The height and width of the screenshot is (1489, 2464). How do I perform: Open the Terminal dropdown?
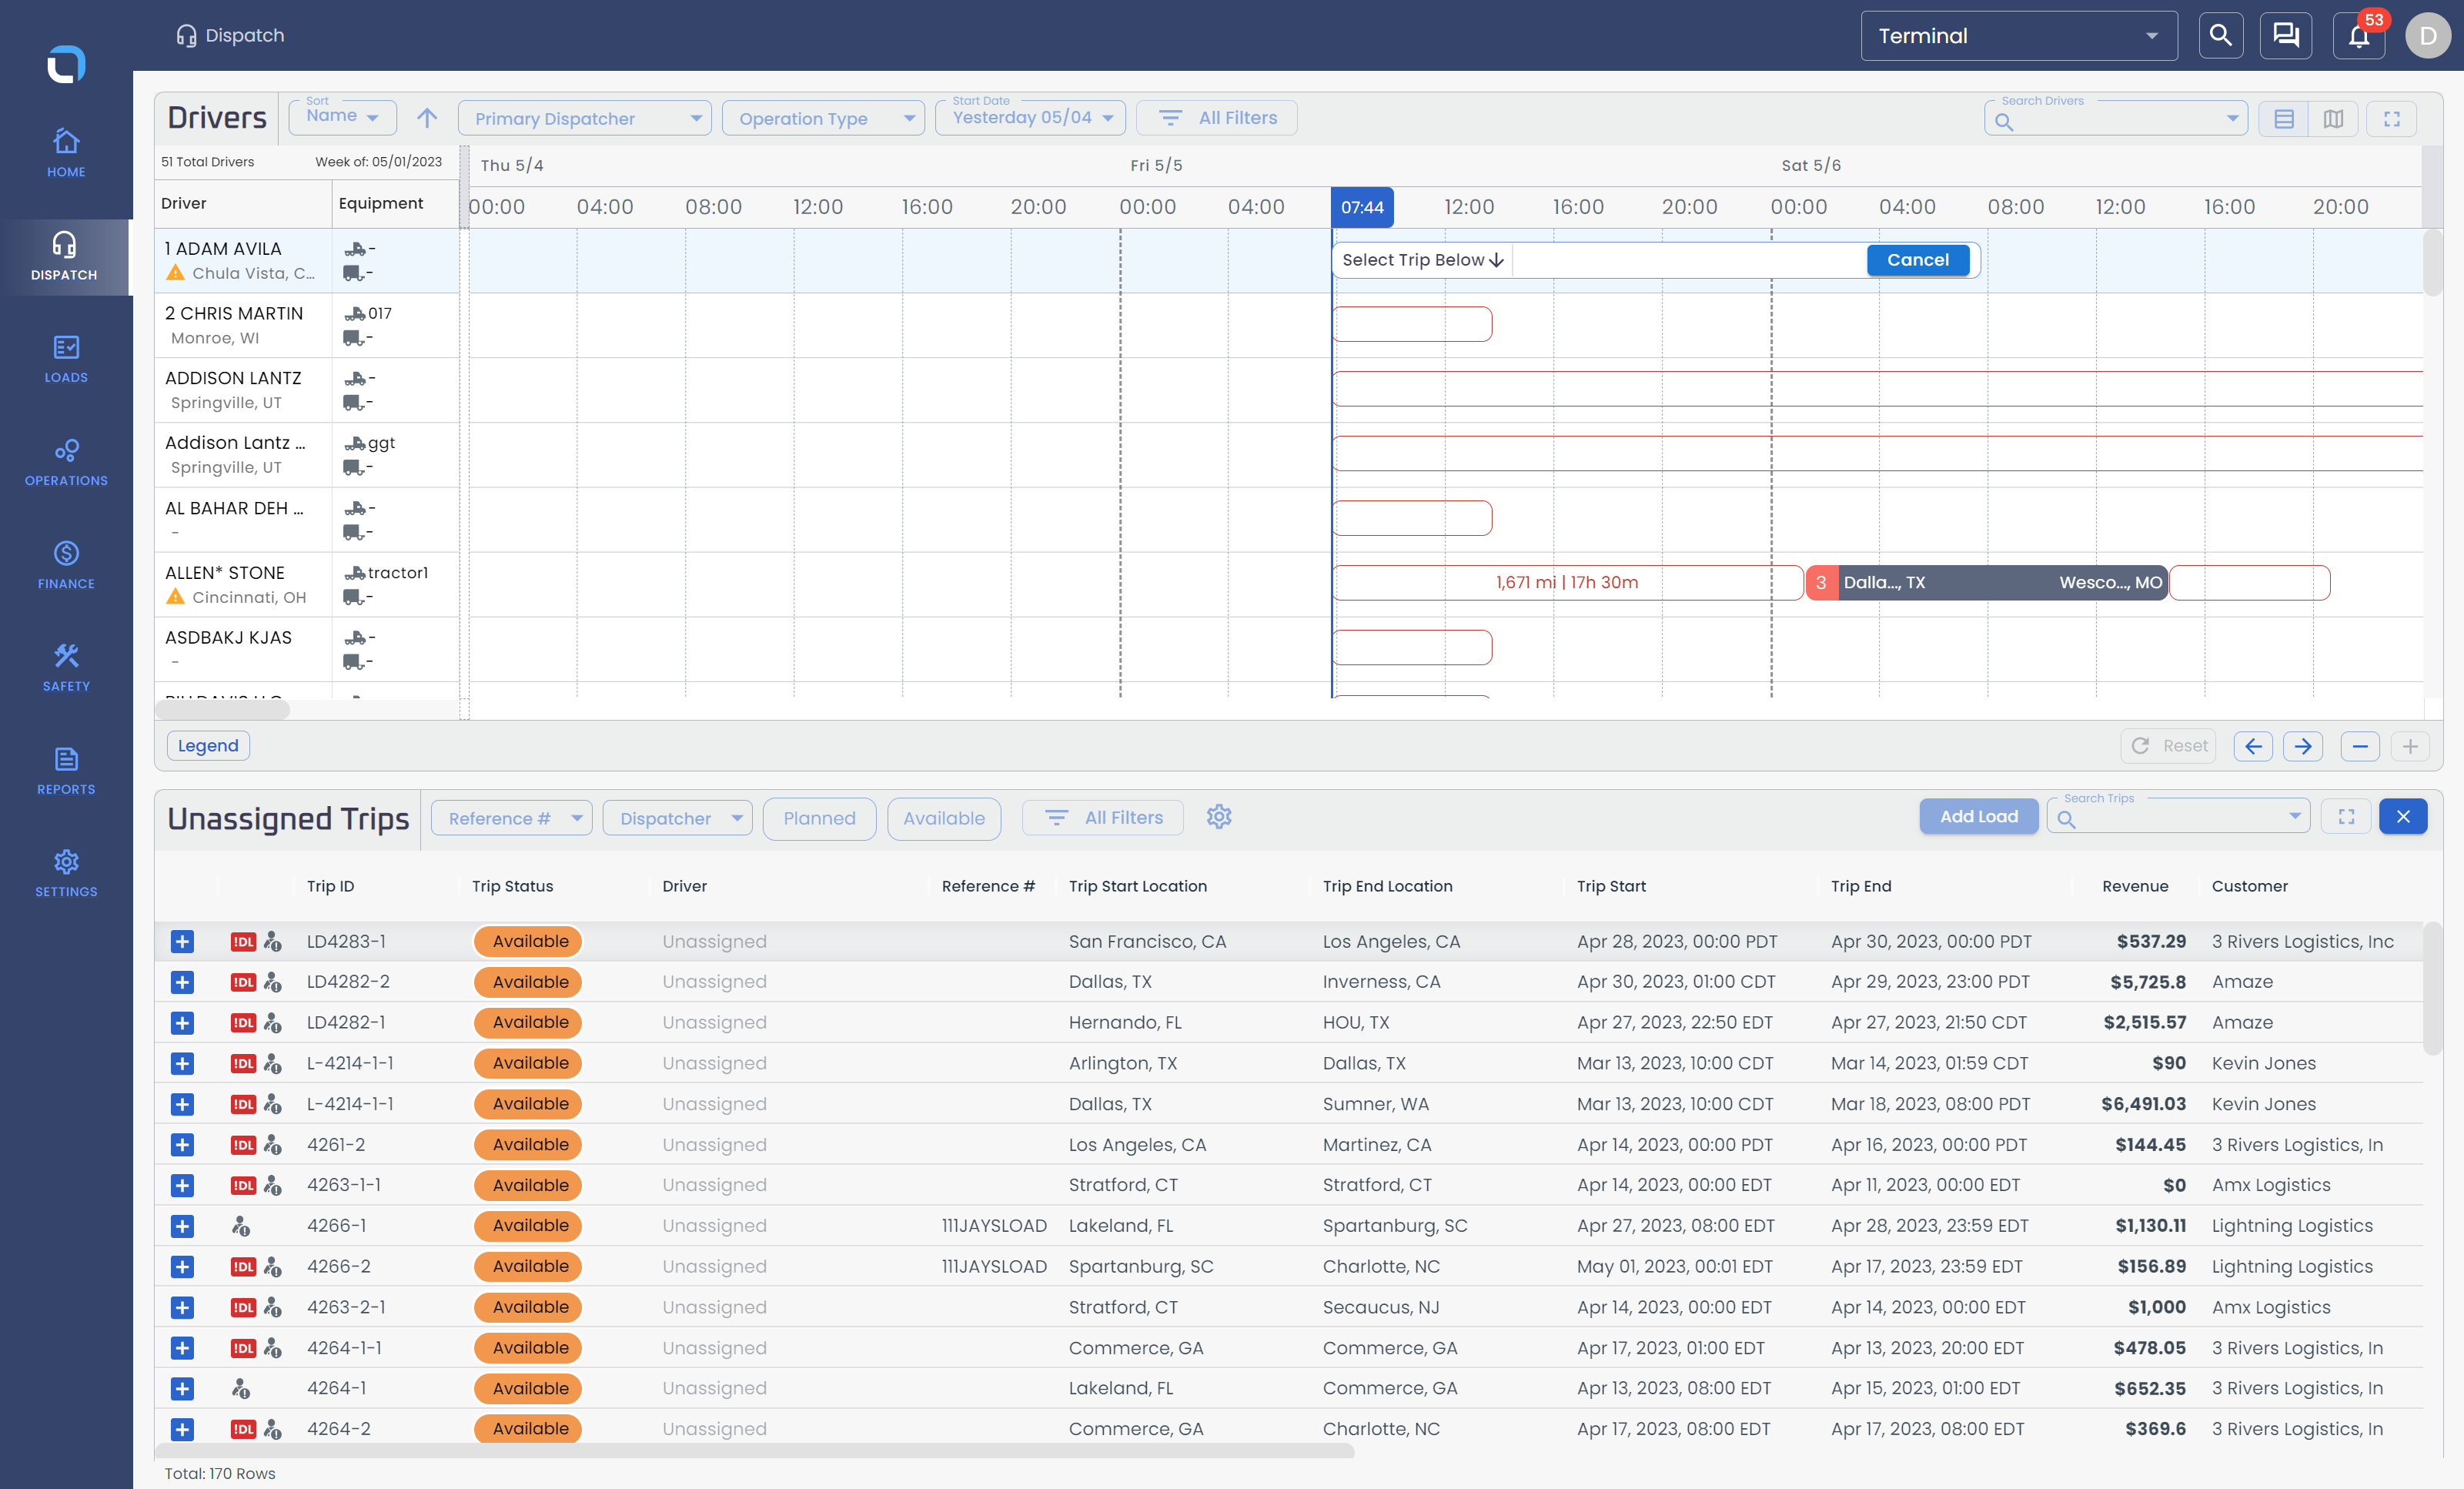click(2018, 36)
